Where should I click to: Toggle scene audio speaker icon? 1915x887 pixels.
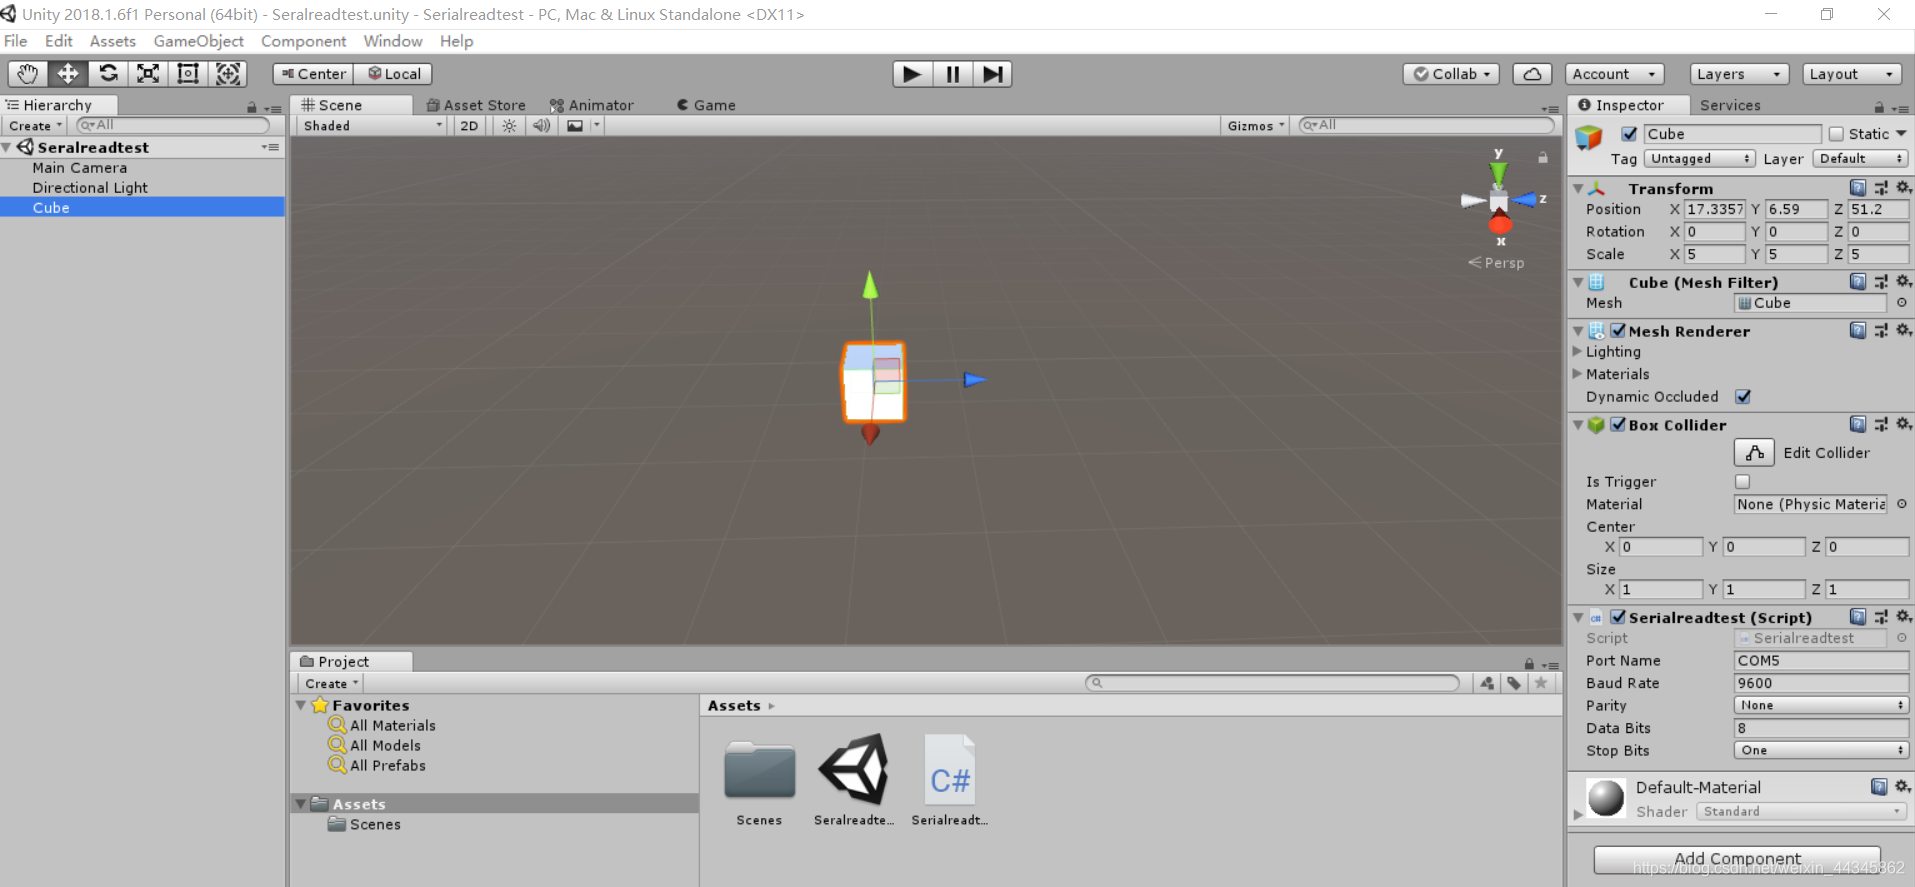coord(541,126)
